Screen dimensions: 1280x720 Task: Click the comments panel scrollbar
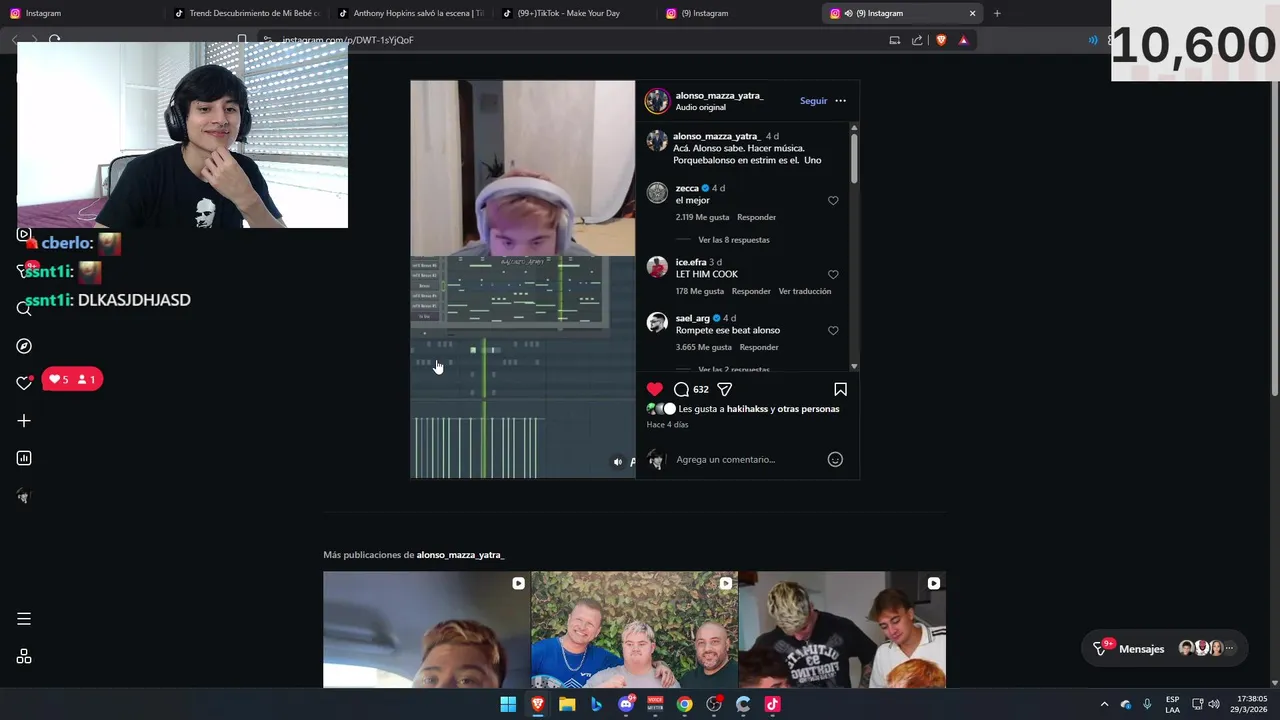(x=854, y=157)
